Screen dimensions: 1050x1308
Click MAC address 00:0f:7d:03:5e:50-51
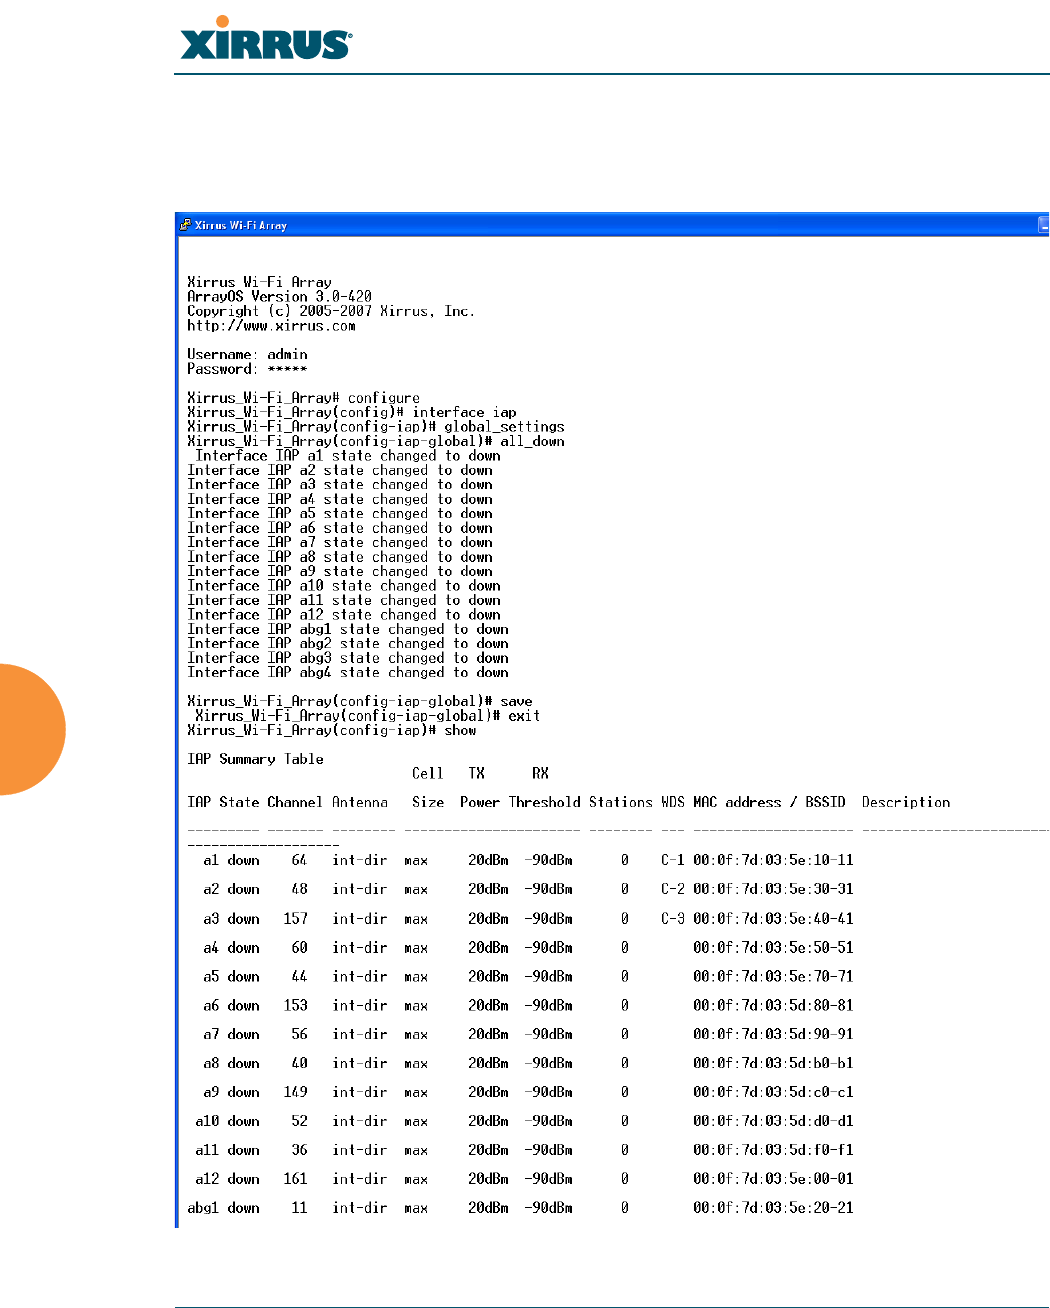tap(773, 948)
